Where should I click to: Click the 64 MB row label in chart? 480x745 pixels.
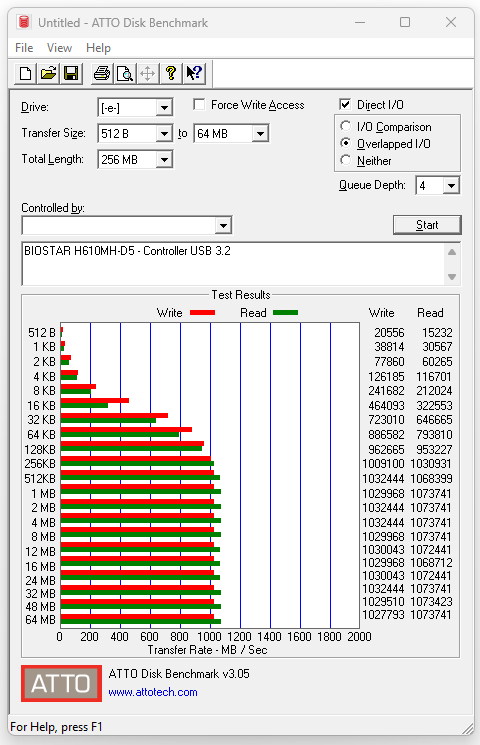[x=40, y=620]
